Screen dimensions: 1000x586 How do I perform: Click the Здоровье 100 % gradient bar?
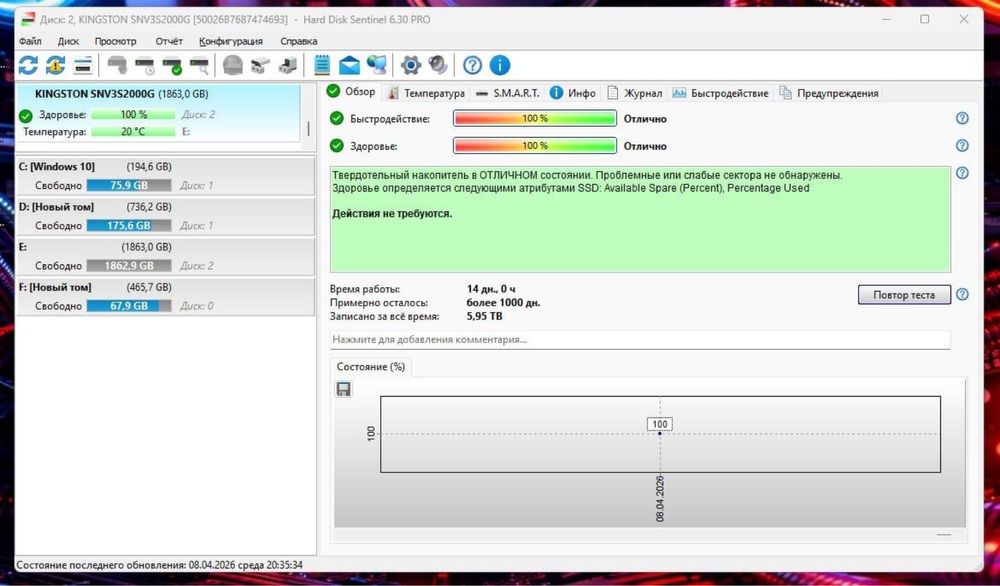click(534, 146)
